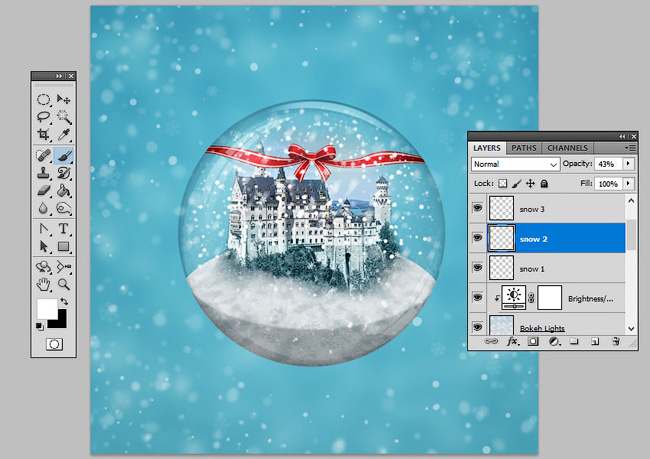Toggle lock transparent pixels

[502, 183]
